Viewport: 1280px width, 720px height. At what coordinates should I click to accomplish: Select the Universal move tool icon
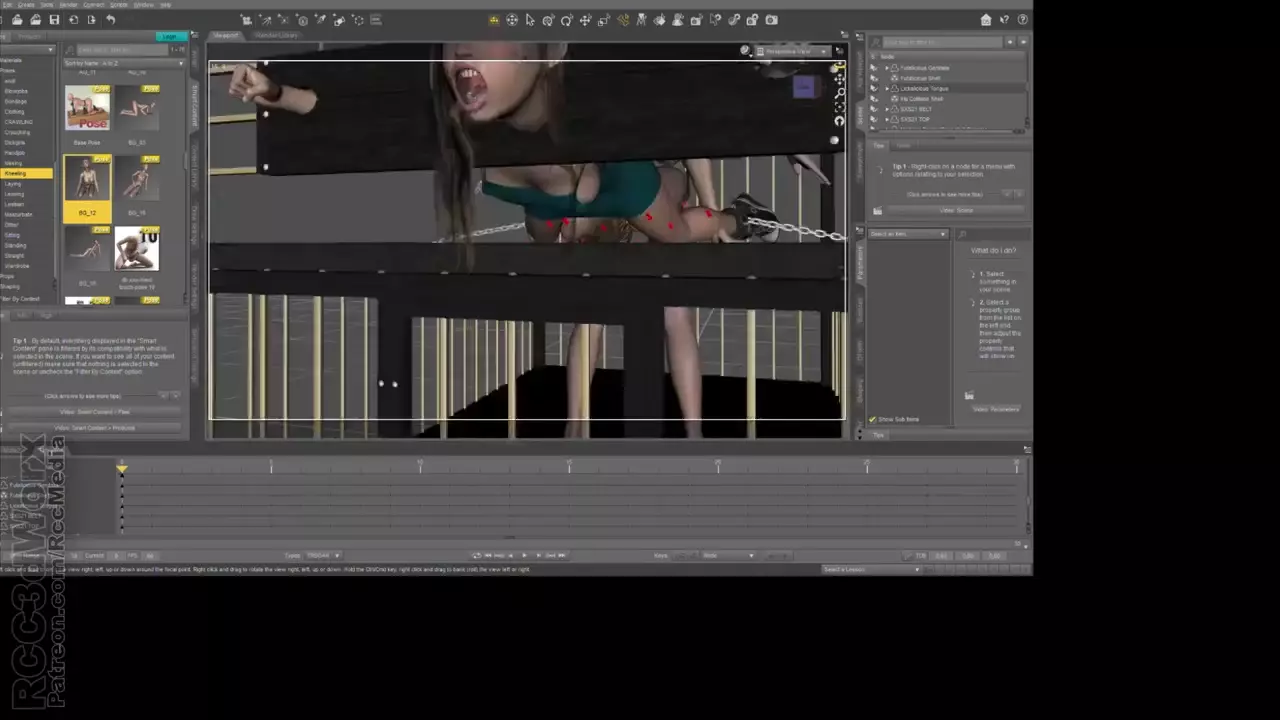(512, 20)
